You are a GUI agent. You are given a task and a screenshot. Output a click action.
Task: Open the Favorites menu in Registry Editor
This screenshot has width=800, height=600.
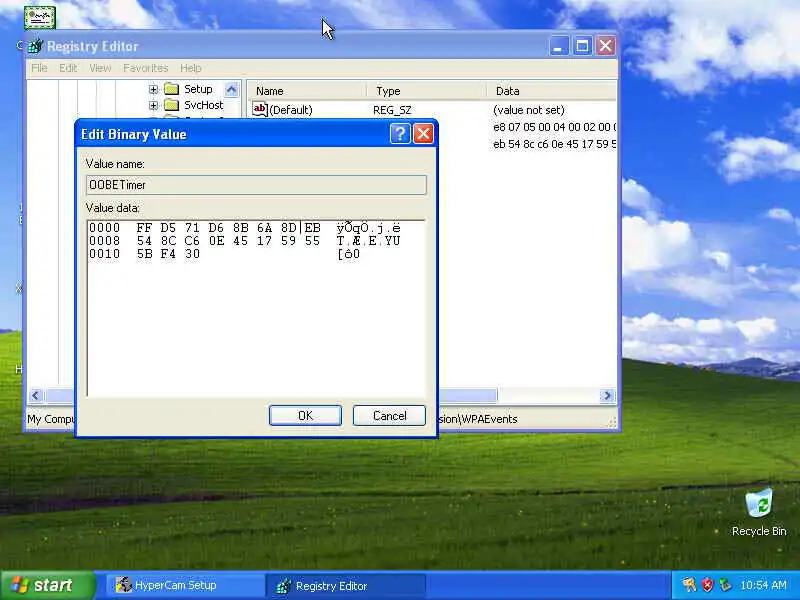click(145, 68)
